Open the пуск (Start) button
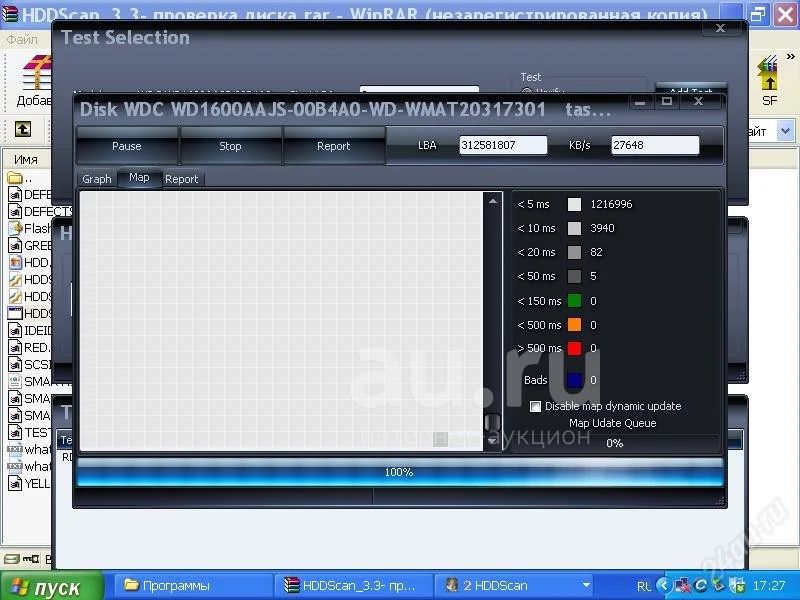This screenshot has width=800, height=600. (x=52, y=586)
